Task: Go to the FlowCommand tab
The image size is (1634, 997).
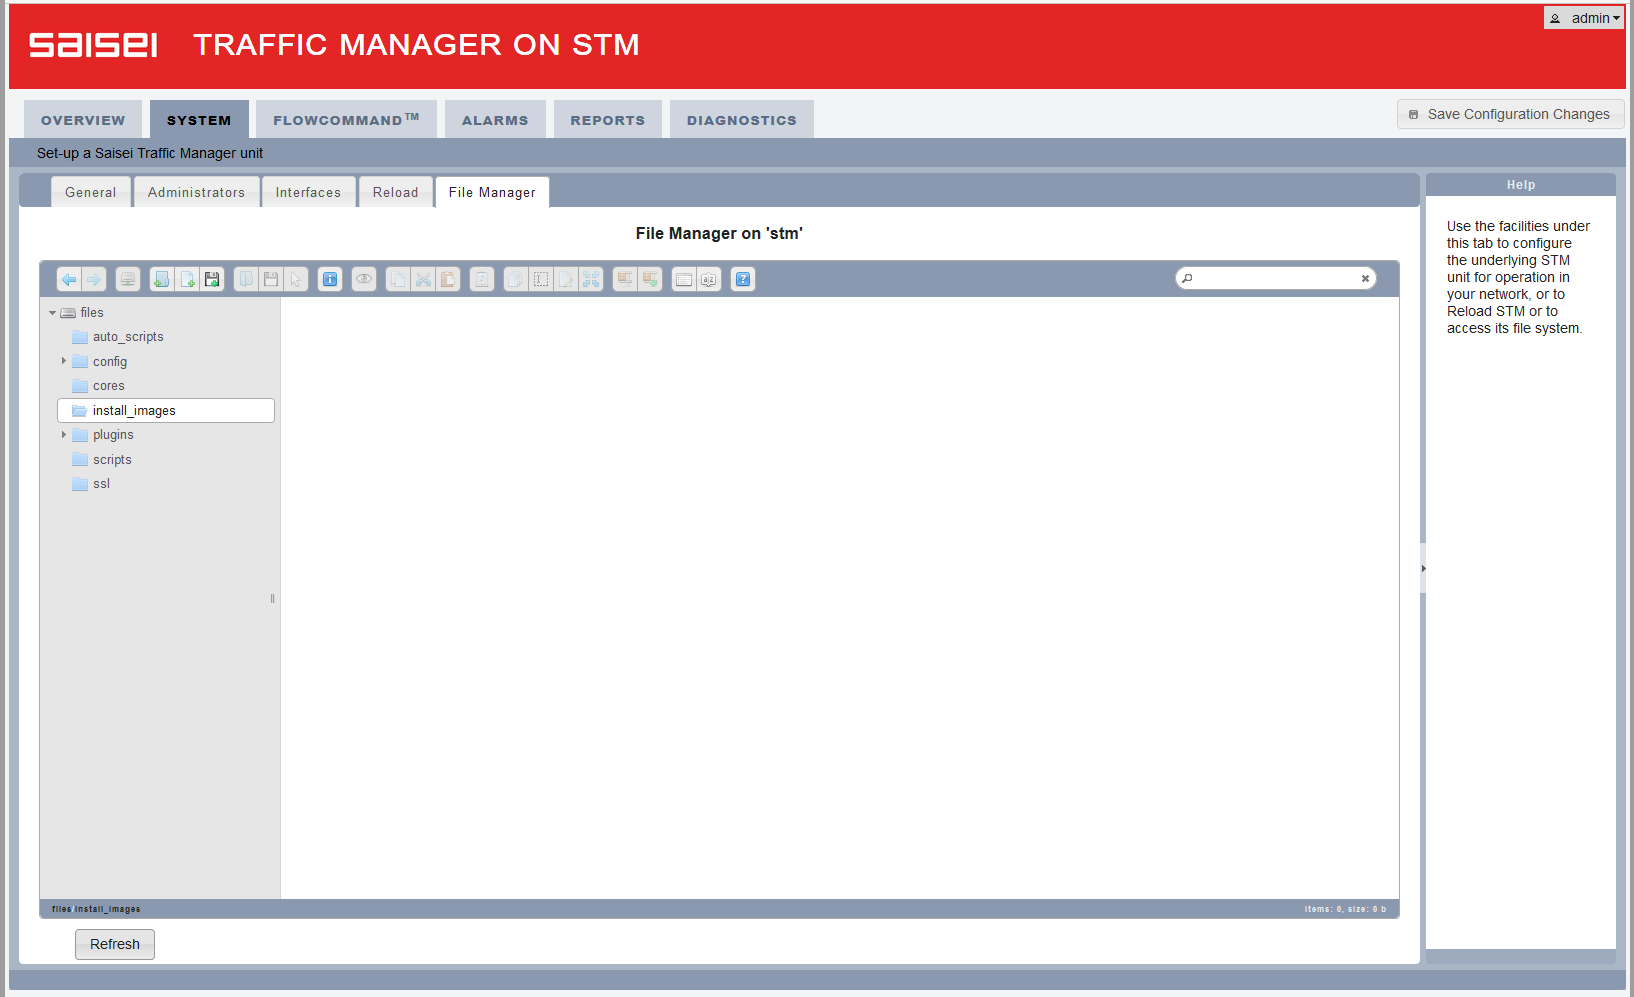Action: pos(346,120)
